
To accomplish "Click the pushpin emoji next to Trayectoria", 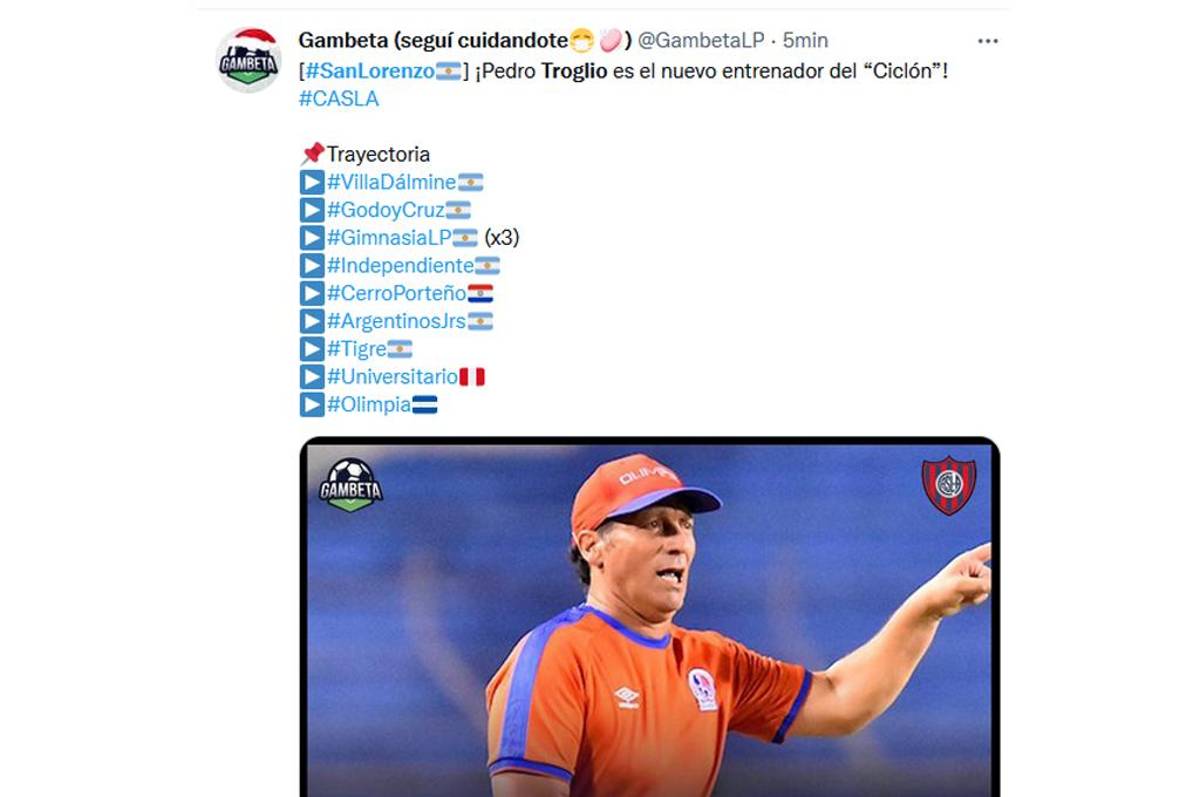I will 312,154.
